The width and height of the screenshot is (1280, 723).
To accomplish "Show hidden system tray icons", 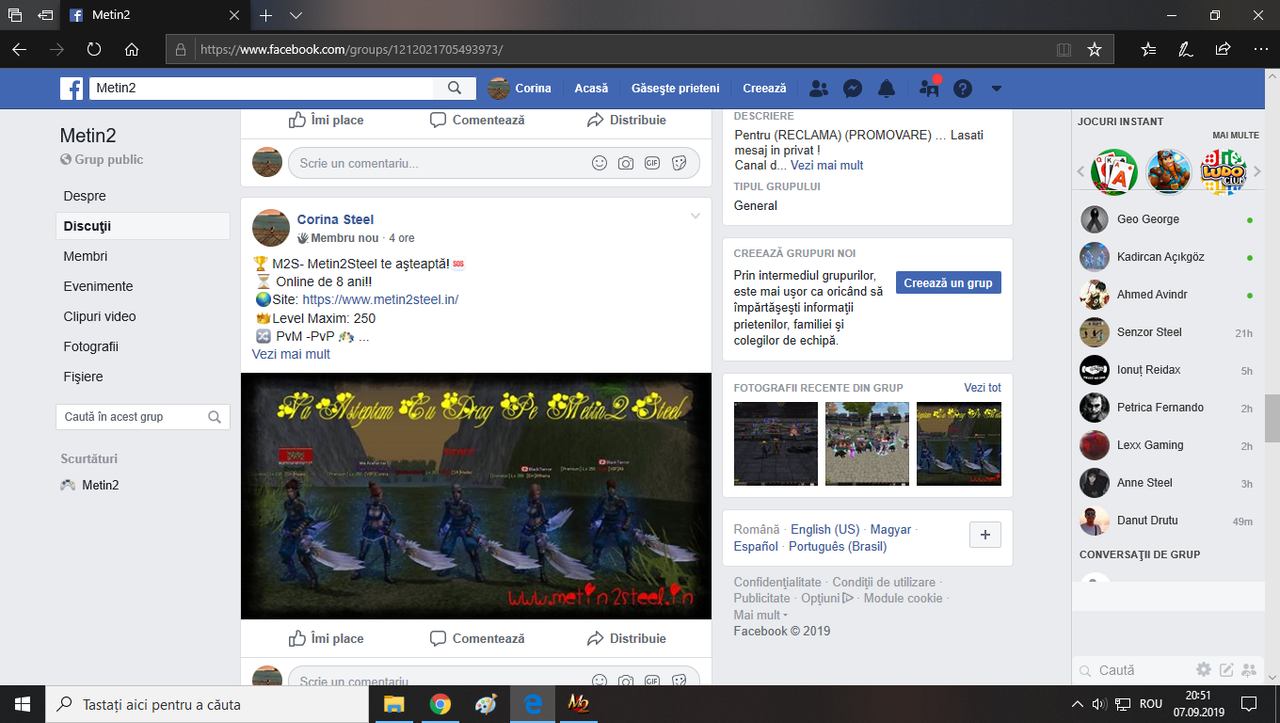I will pos(1077,704).
